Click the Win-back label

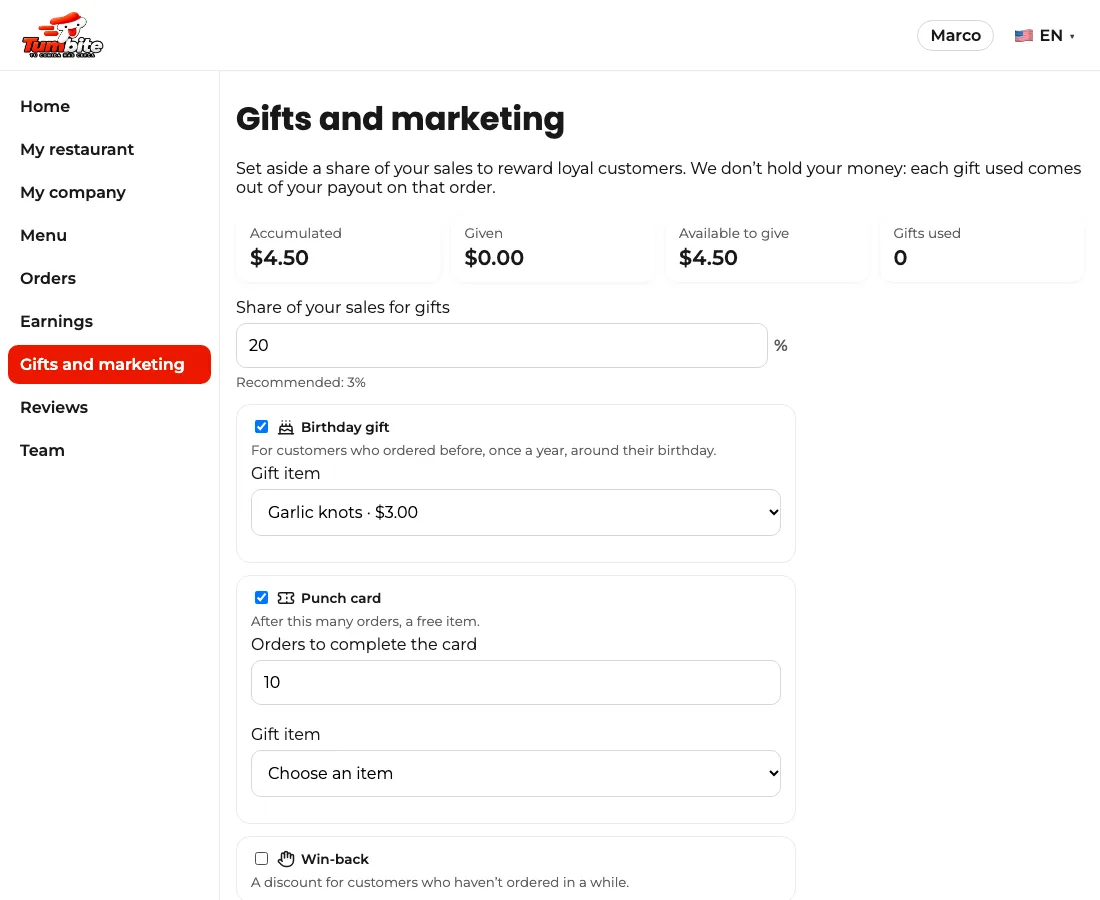tap(335, 859)
